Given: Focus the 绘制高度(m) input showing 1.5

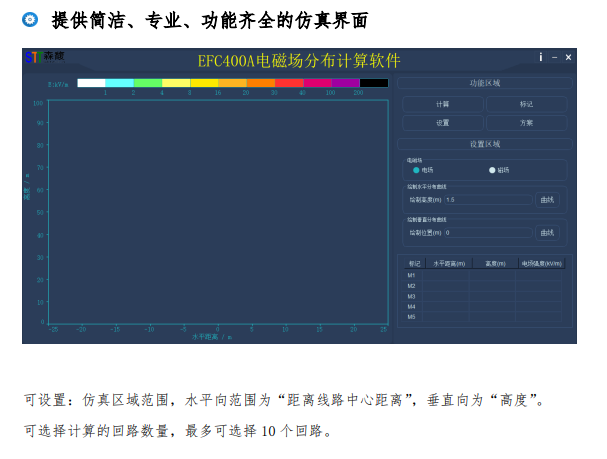Looking at the screenshot, I should [x=488, y=200].
